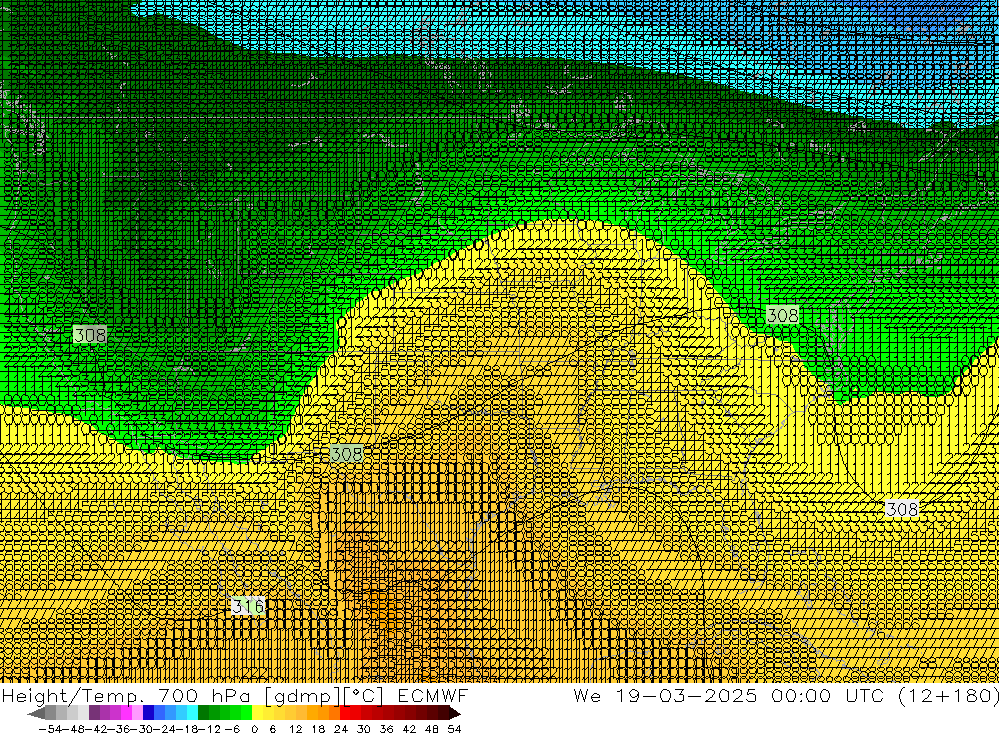The height and width of the screenshot is (733, 1000).
Task: Click the 30 legend scale value
Action: [364, 729]
